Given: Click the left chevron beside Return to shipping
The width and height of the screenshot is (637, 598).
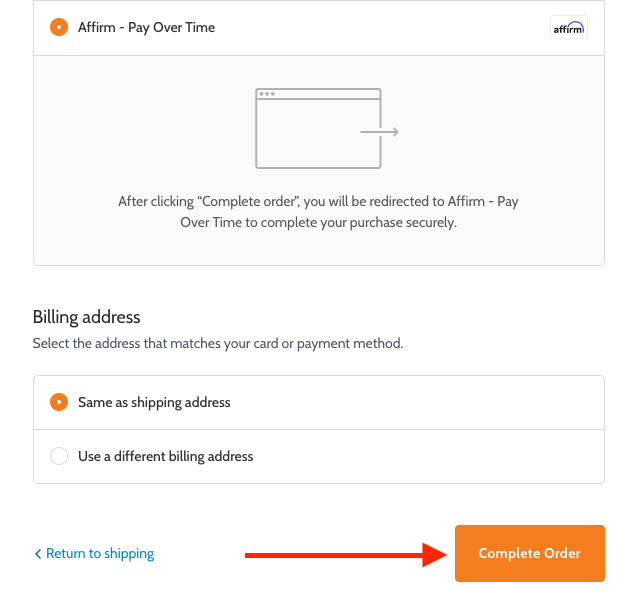Looking at the screenshot, I should pos(38,554).
